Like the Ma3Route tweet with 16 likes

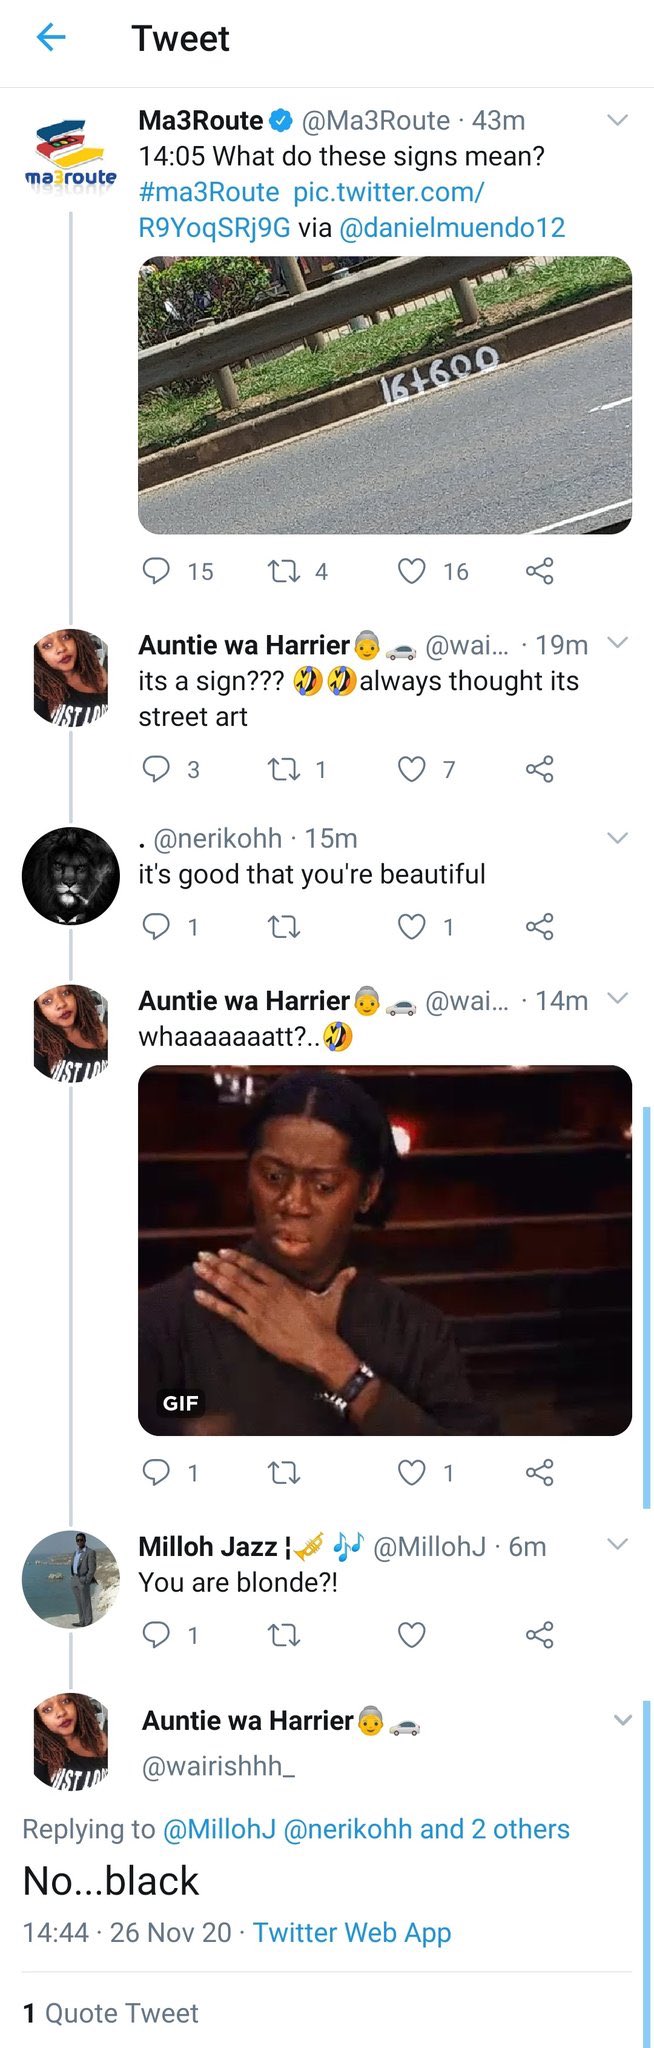click(x=412, y=571)
